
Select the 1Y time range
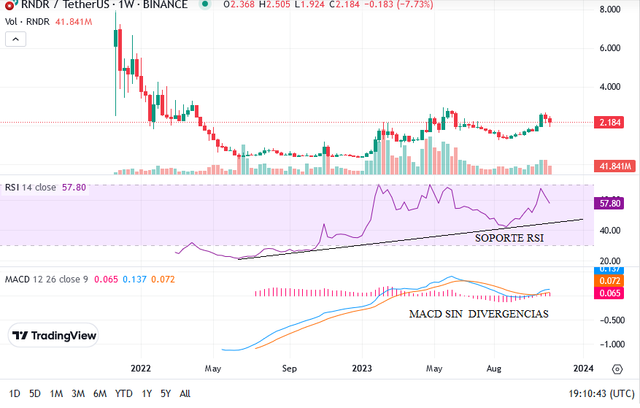pyautogui.click(x=147, y=394)
